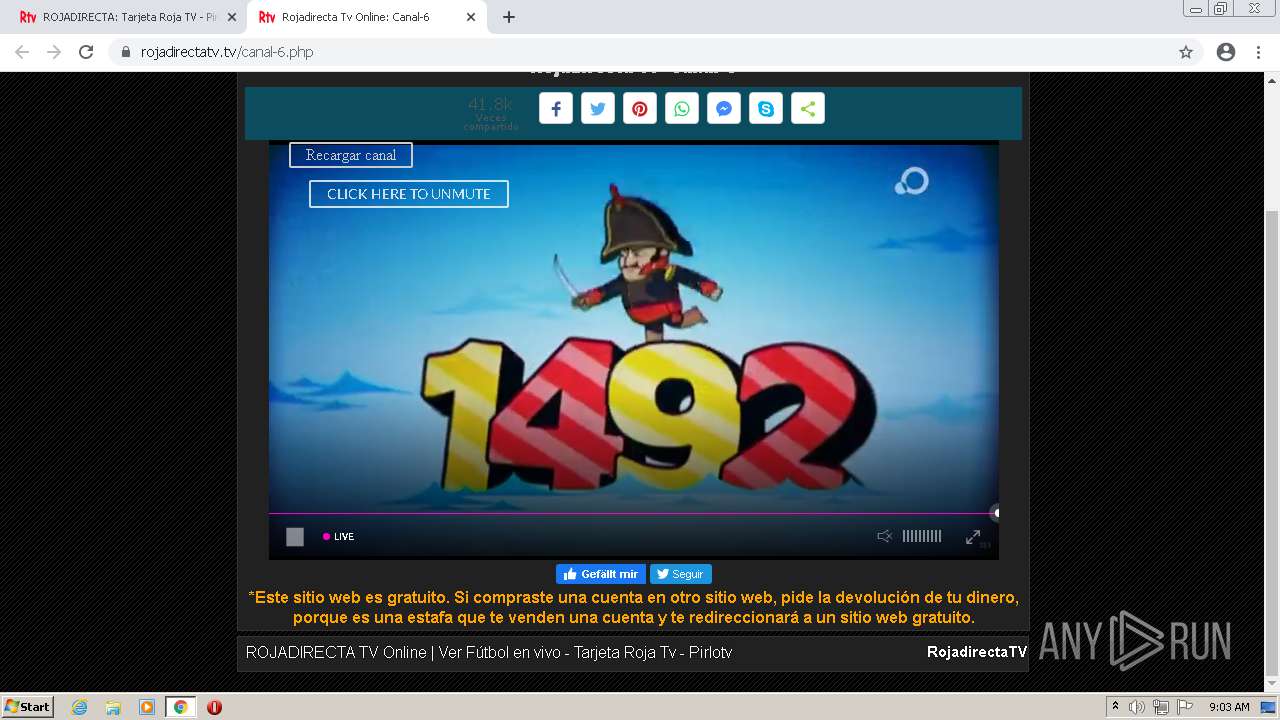The height and width of the screenshot is (720, 1280).
Task: Go forward in browser history
Action: pos(54,52)
